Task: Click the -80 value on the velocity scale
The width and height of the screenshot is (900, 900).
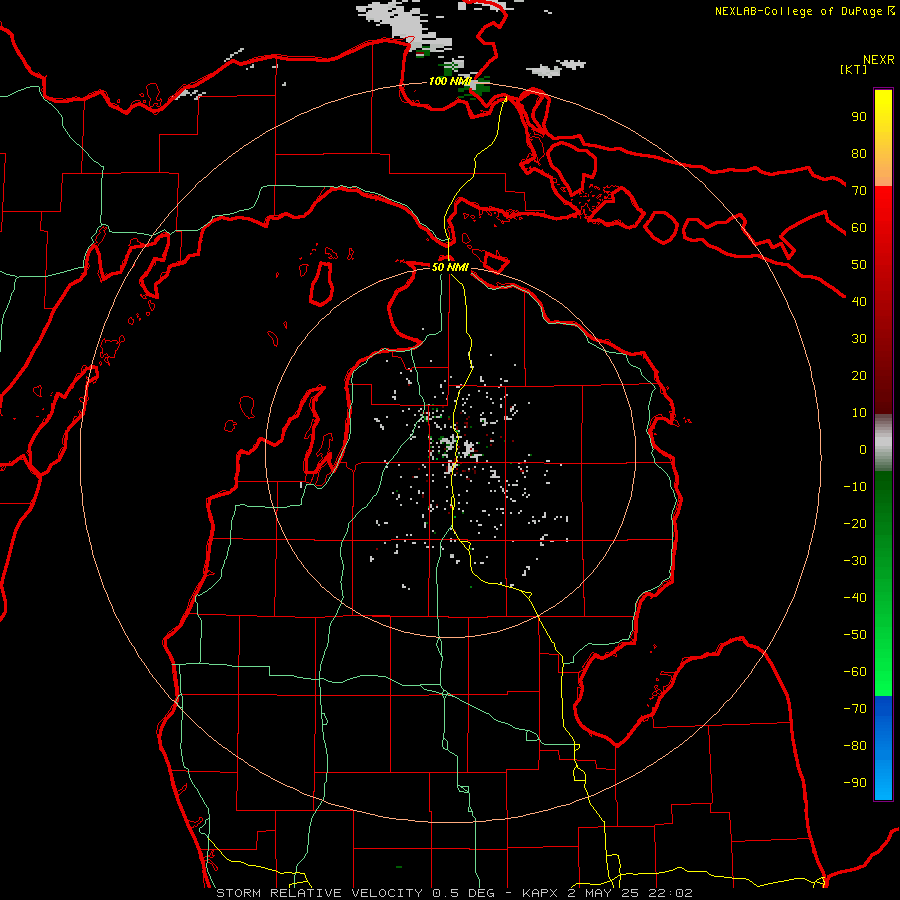Action: click(855, 746)
